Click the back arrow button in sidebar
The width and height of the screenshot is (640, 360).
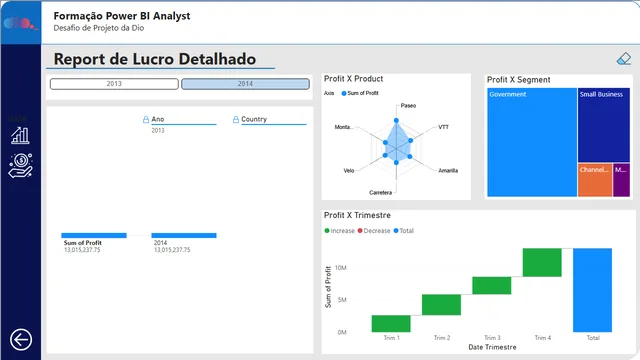pos(21,339)
